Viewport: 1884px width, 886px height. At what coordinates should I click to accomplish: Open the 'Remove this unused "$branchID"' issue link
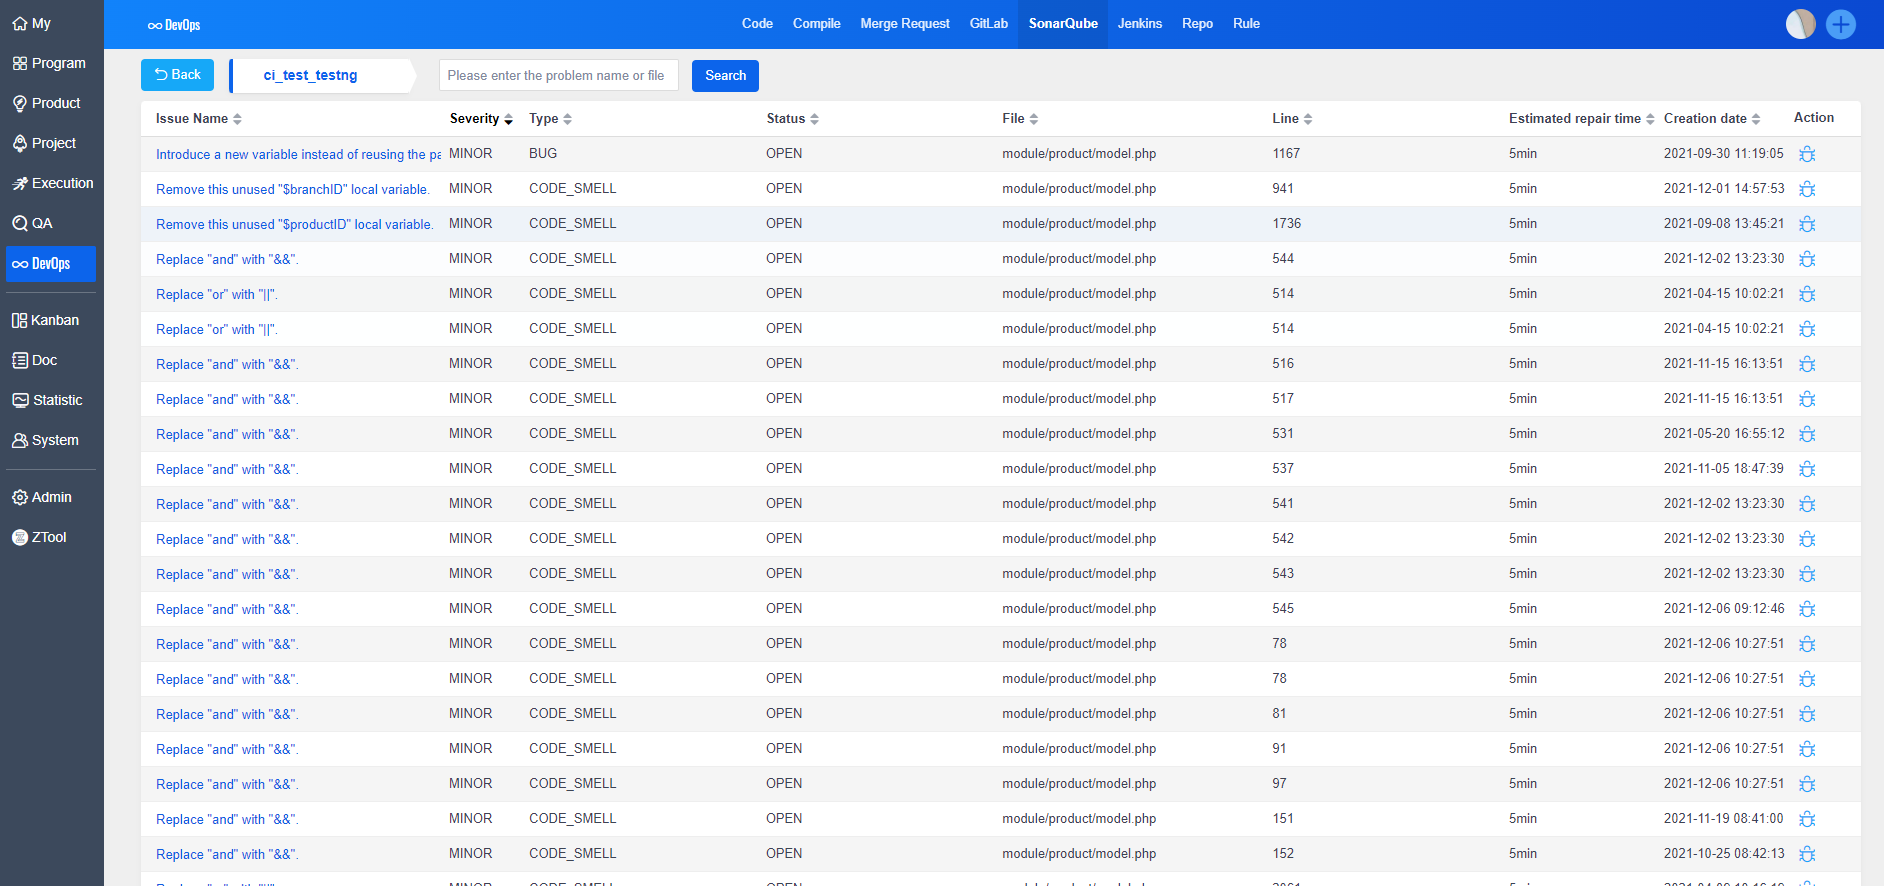pos(292,189)
